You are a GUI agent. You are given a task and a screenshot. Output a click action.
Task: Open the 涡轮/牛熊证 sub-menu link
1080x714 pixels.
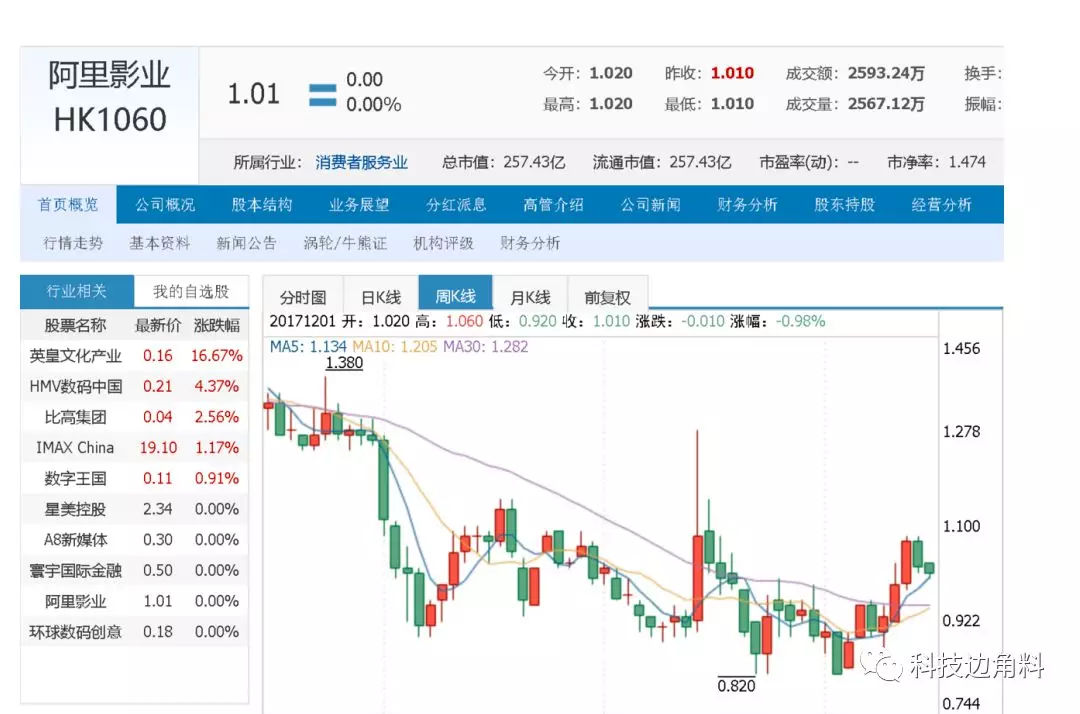(x=345, y=243)
